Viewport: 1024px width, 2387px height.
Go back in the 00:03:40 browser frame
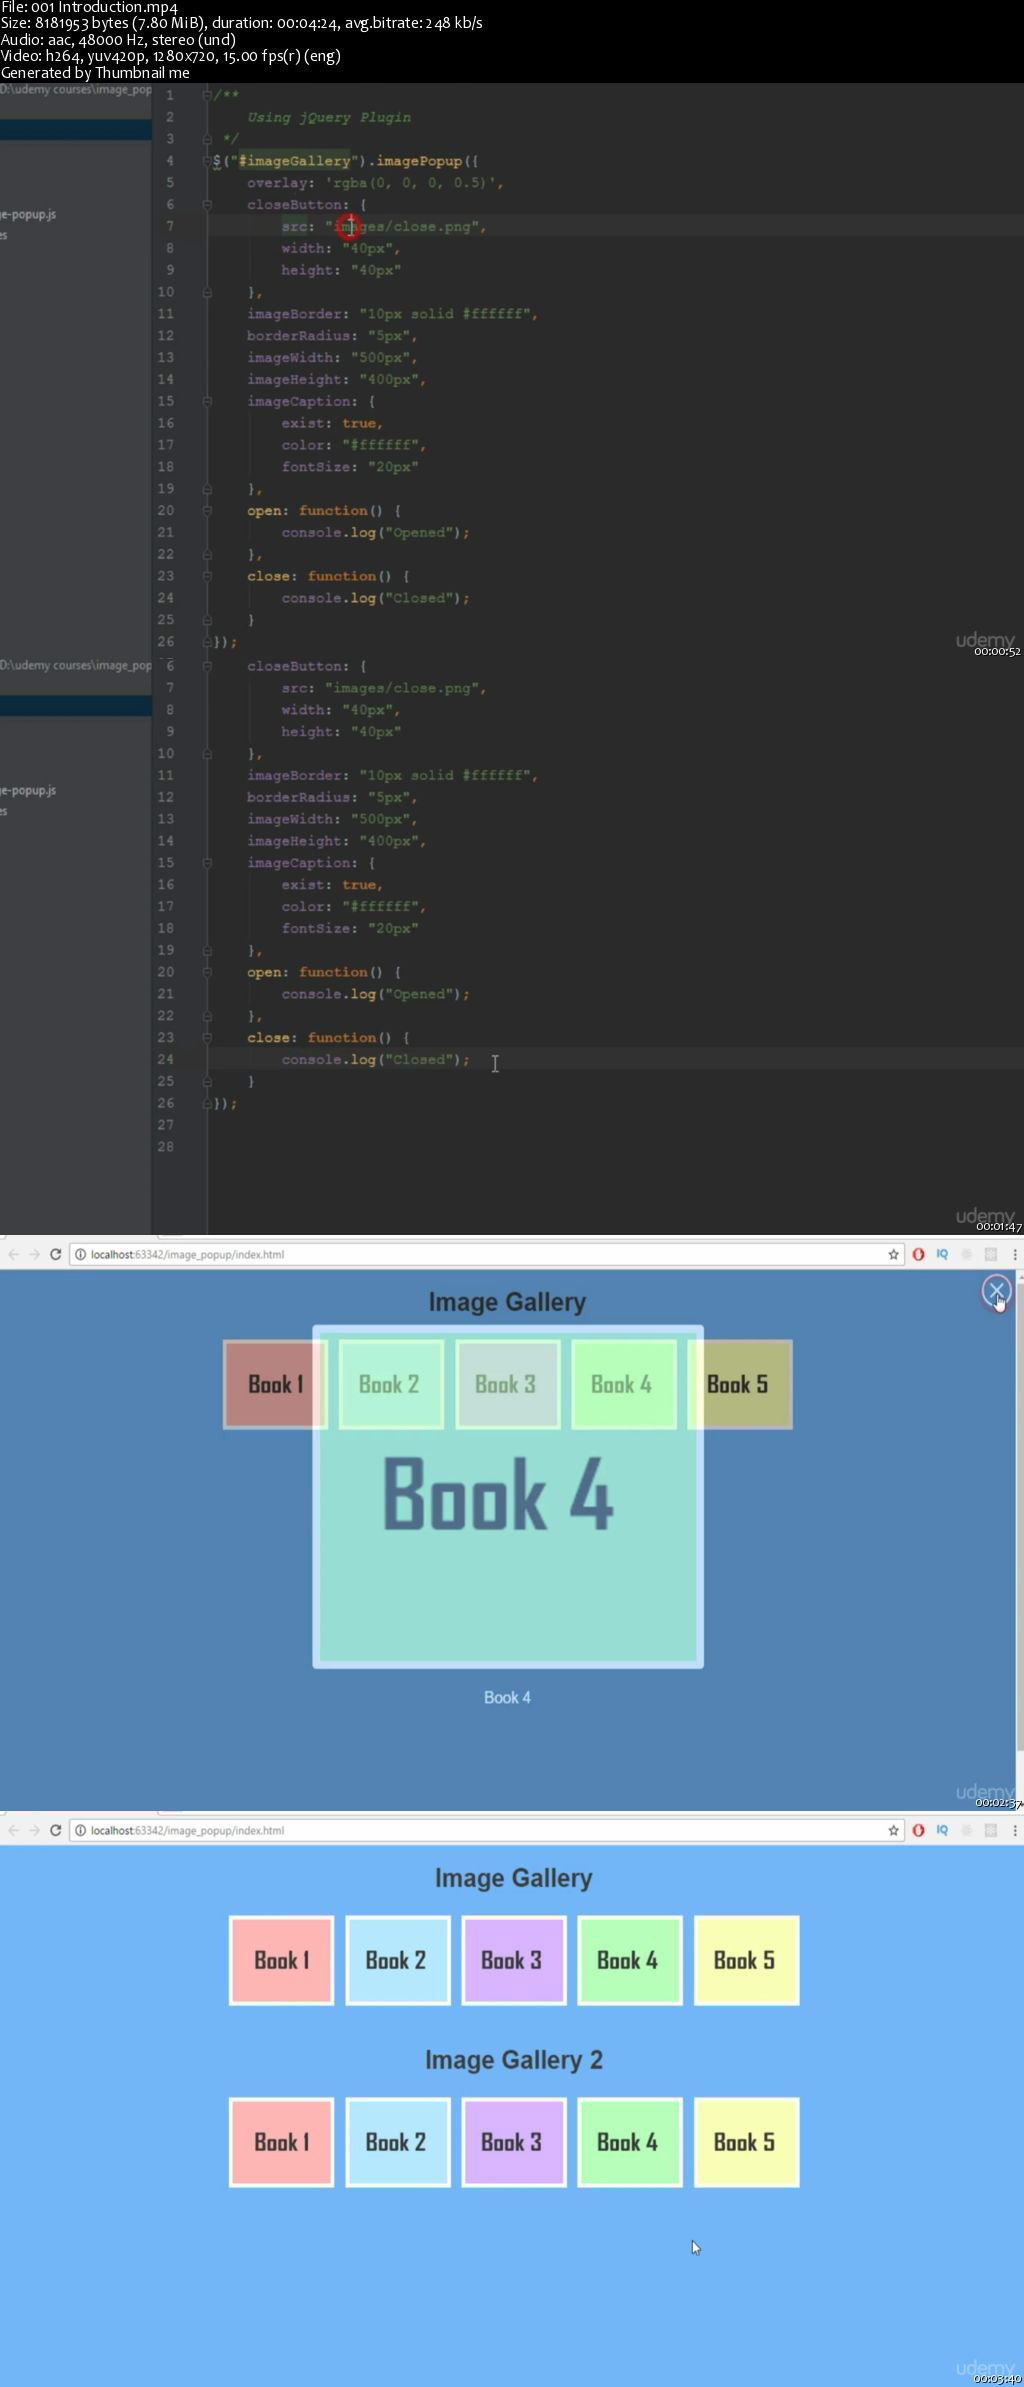[13, 1830]
